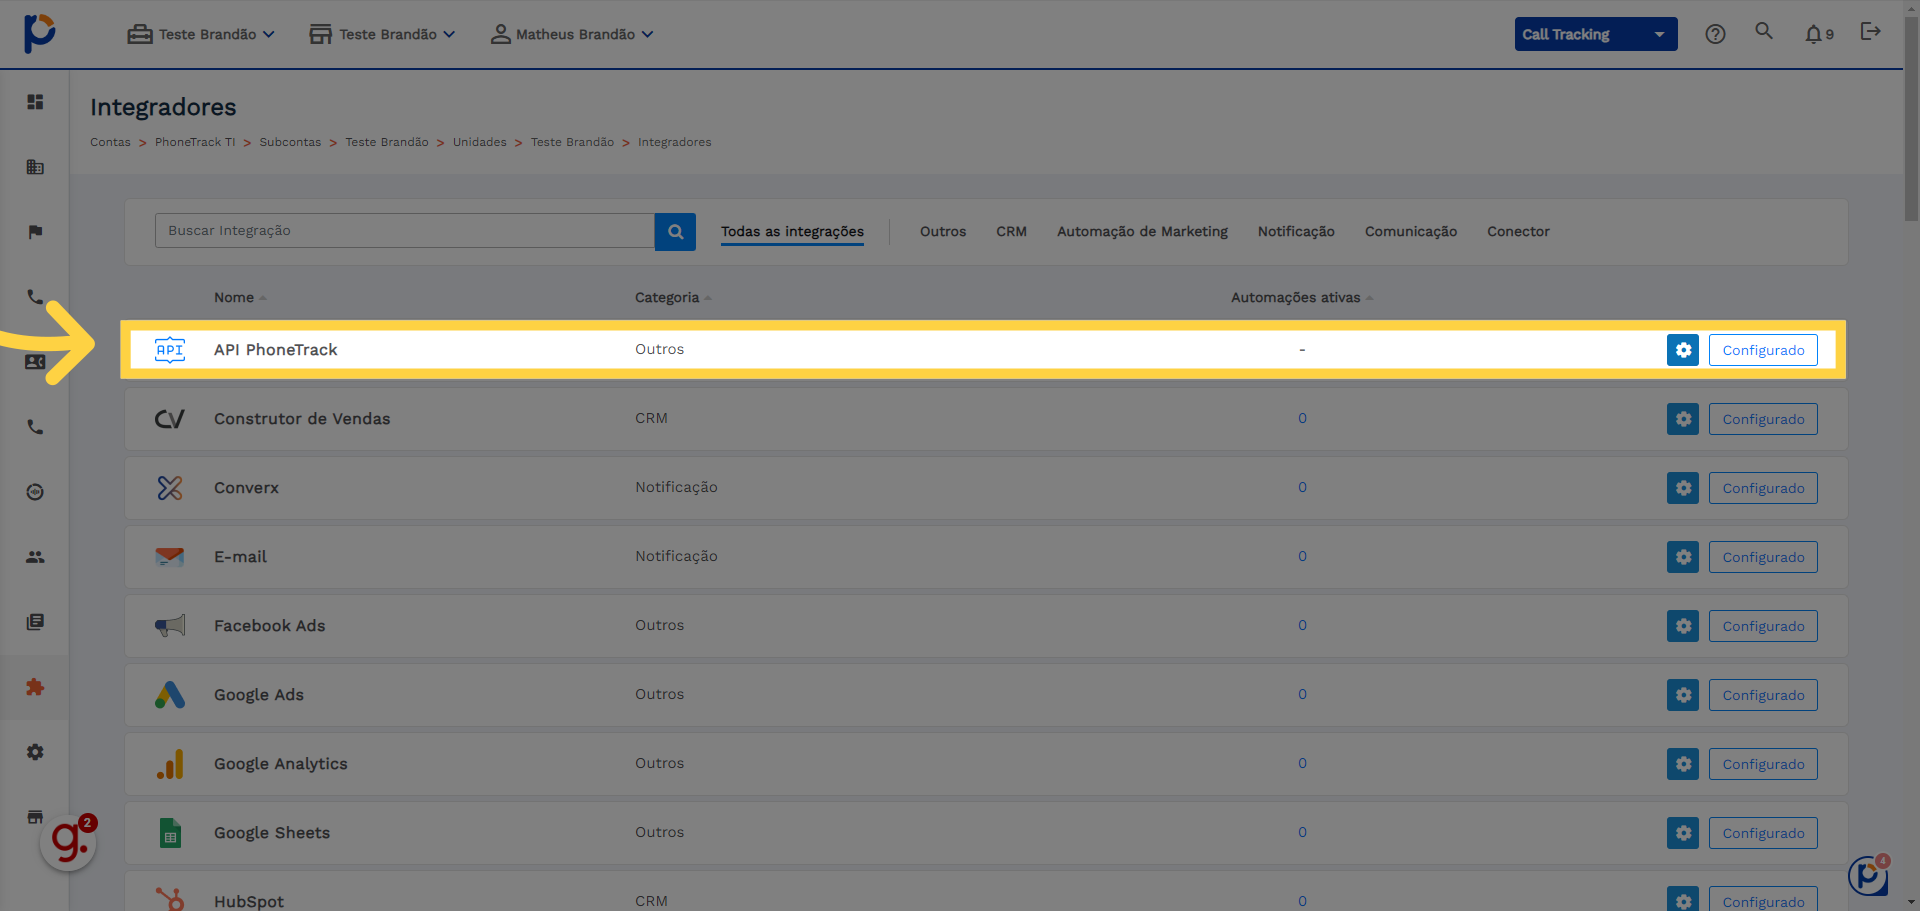Image resolution: width=1920 pixels, height=911 pixels.
Task: Click Configurado button for Facebook Ads
Action: click(x=1763, y=626)
